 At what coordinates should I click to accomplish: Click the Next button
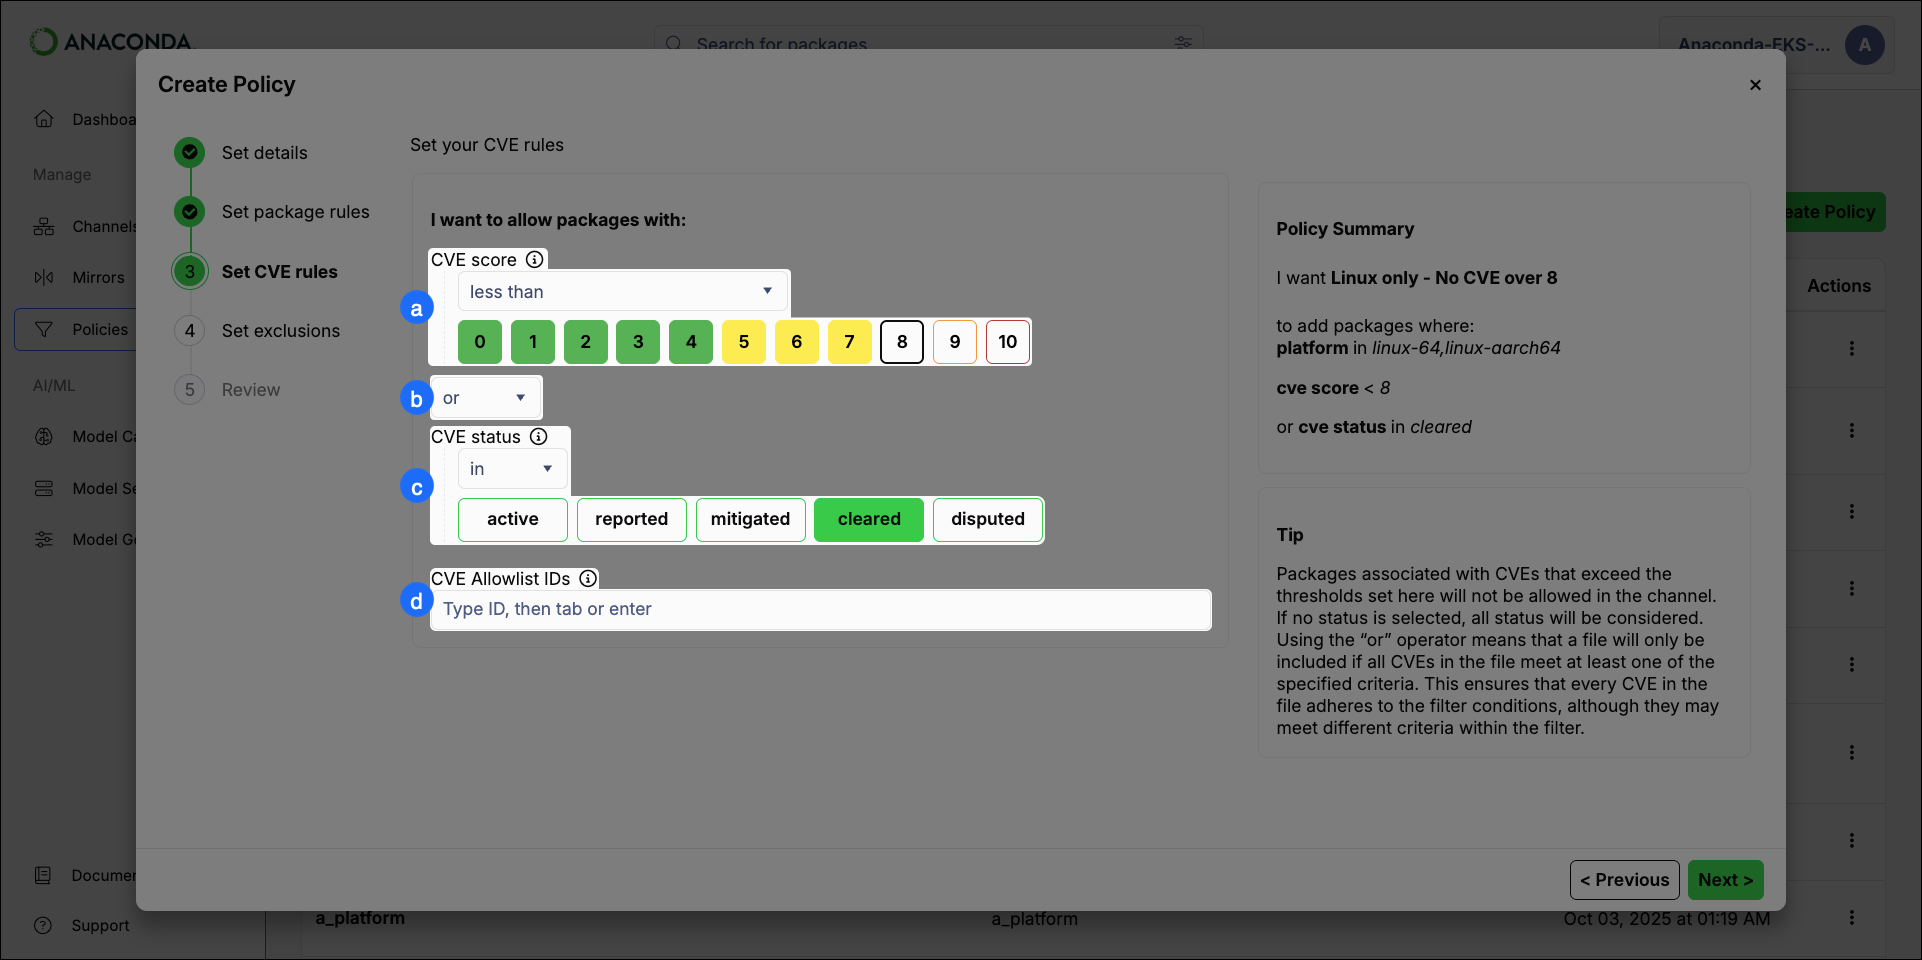click(x=1724, y=880)
